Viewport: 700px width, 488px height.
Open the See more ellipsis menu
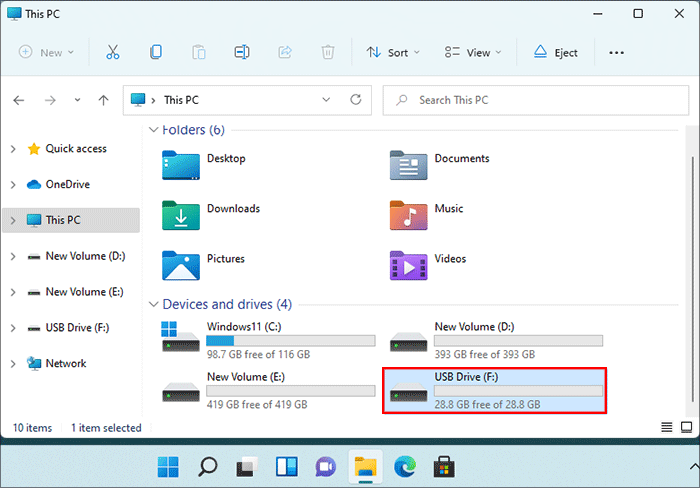tap(616, 52)
